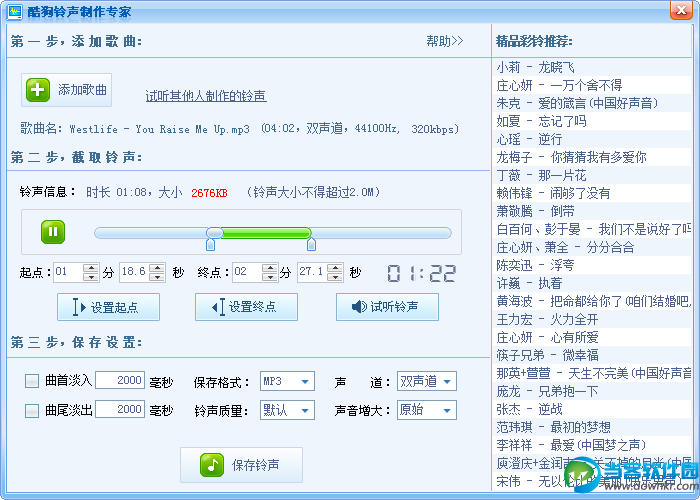Viewport: 700px width, 500px height.
Task: Click the music note icon on Save Ringtone
Action: pos(212,465)
